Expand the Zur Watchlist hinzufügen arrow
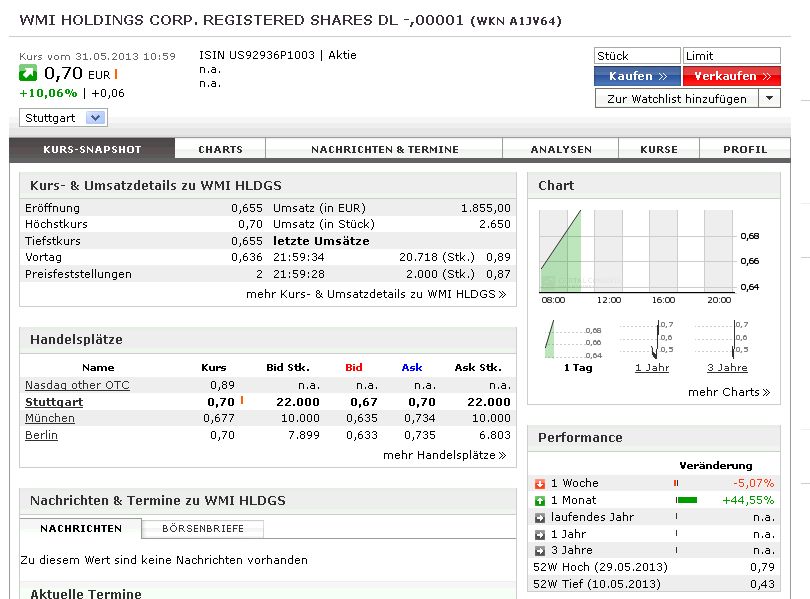 point(769,98)
